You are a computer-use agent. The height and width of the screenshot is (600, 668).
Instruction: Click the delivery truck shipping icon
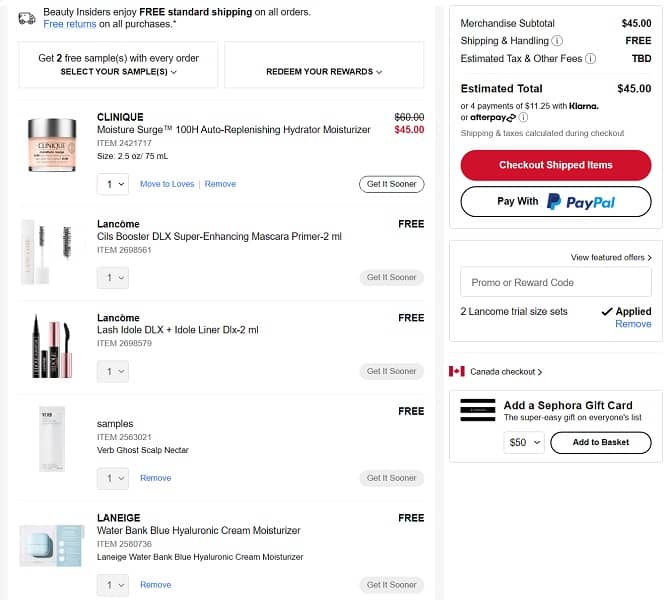(x=27, y=17)
